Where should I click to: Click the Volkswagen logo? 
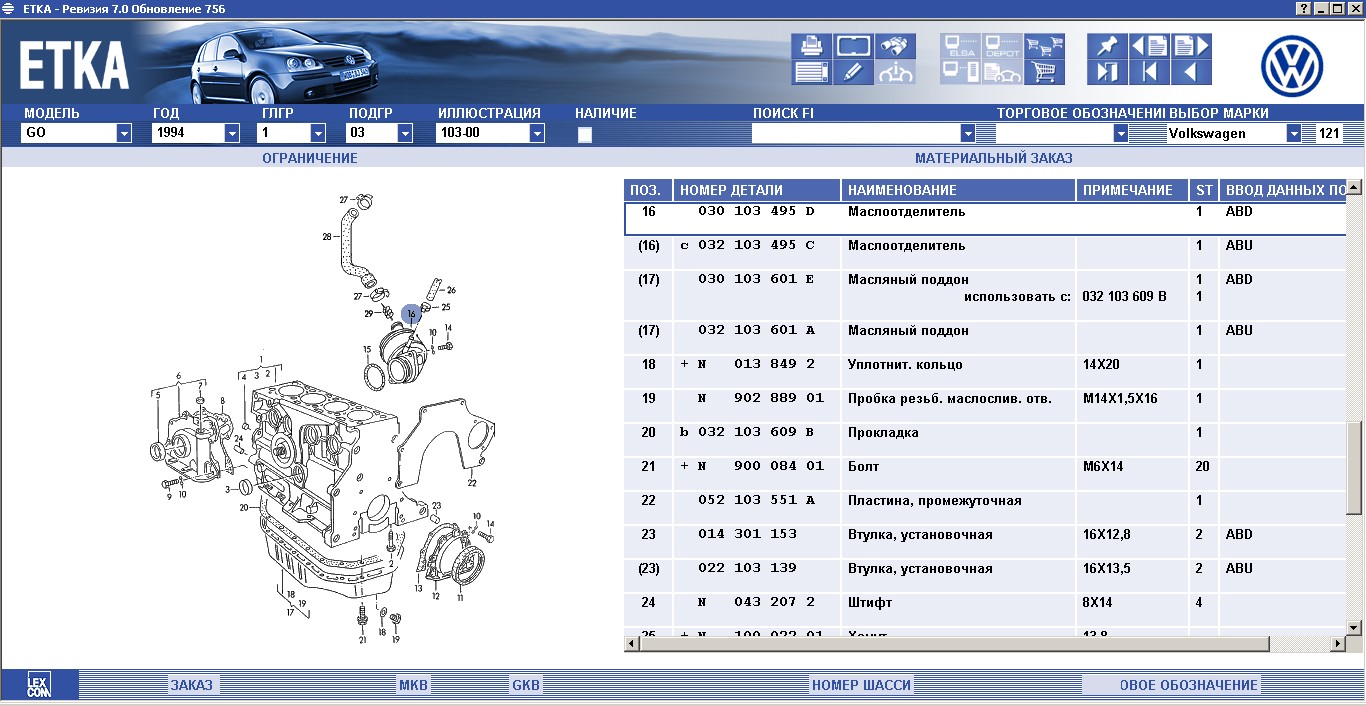[x=1292, y=66]
